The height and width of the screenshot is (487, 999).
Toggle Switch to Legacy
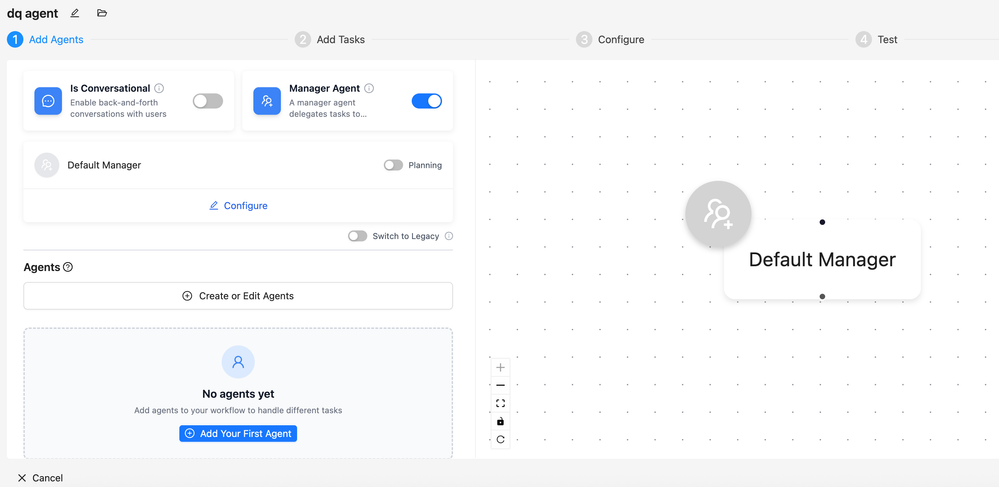(x=357, y=236)
